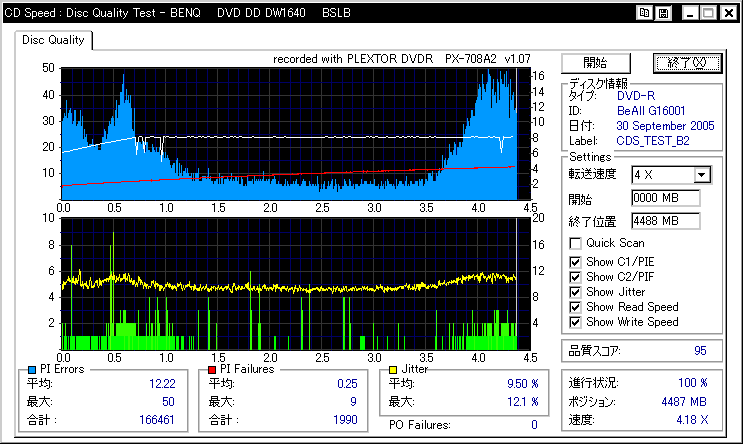743x444 pixels.
Task: Uncheck Show Write Speed option
Action: (575, 322)
